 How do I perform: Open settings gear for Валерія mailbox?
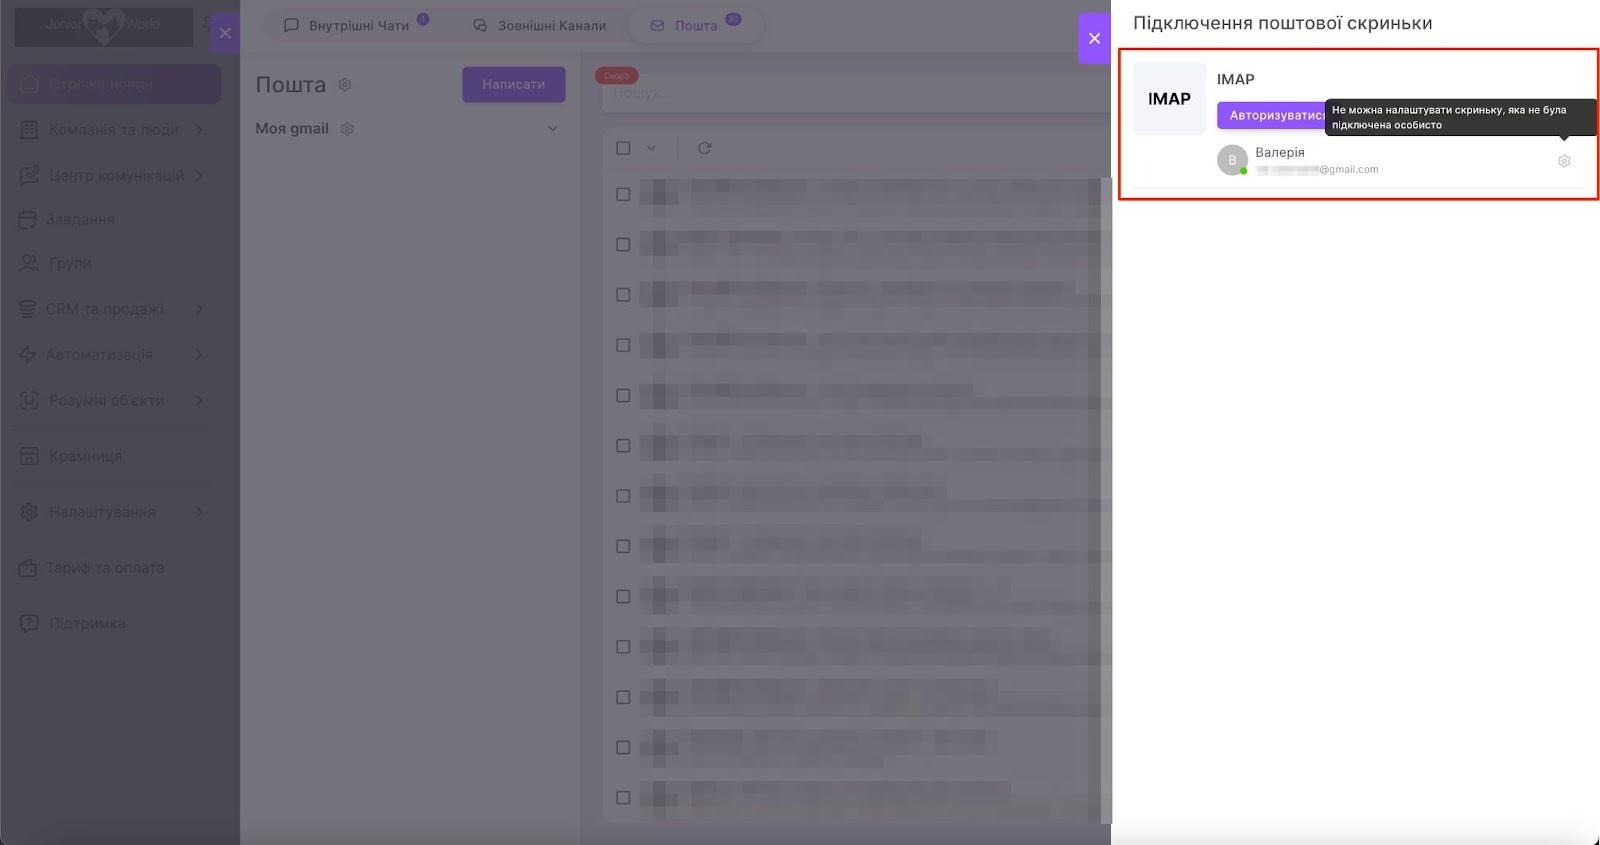(1564, 161)
